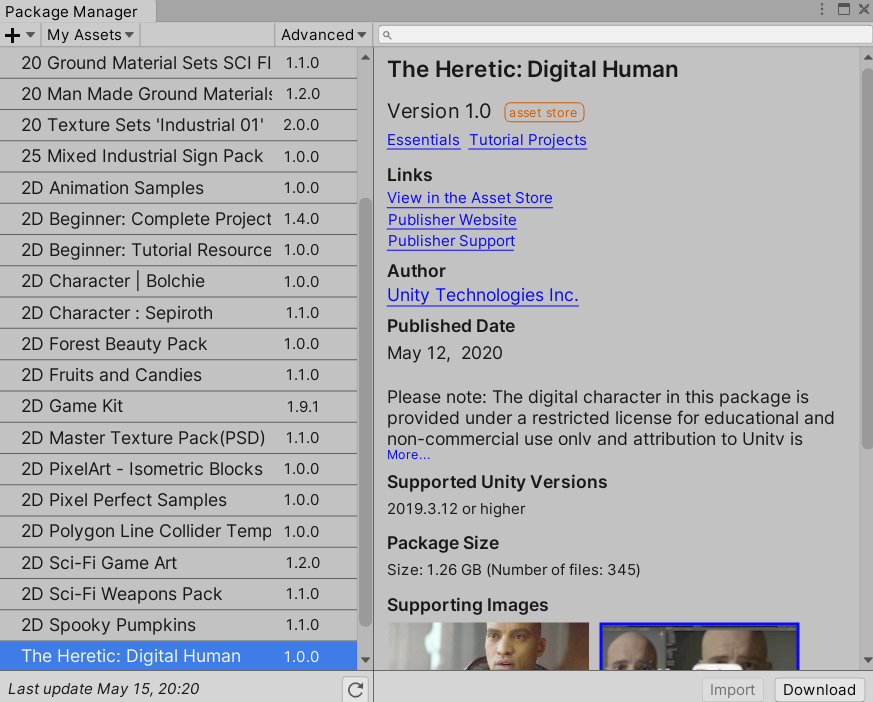
Task: Select 2D Animation Samples package
Action: click(x=178, y=188)
